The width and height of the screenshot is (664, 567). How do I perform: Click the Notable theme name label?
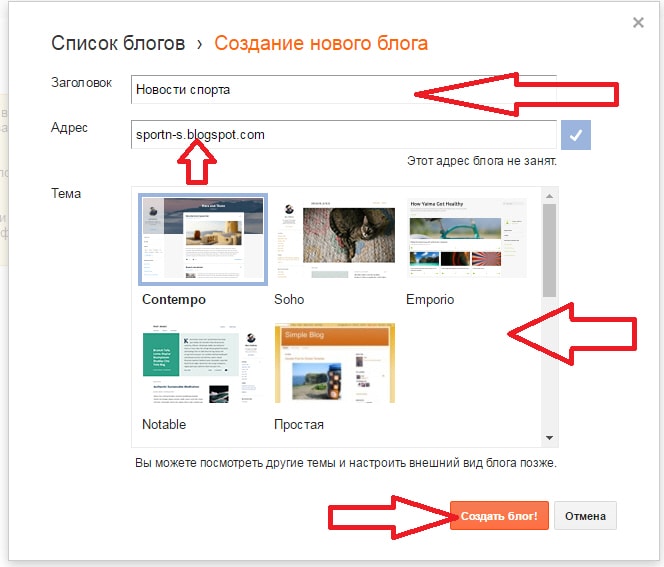[164, 424]
